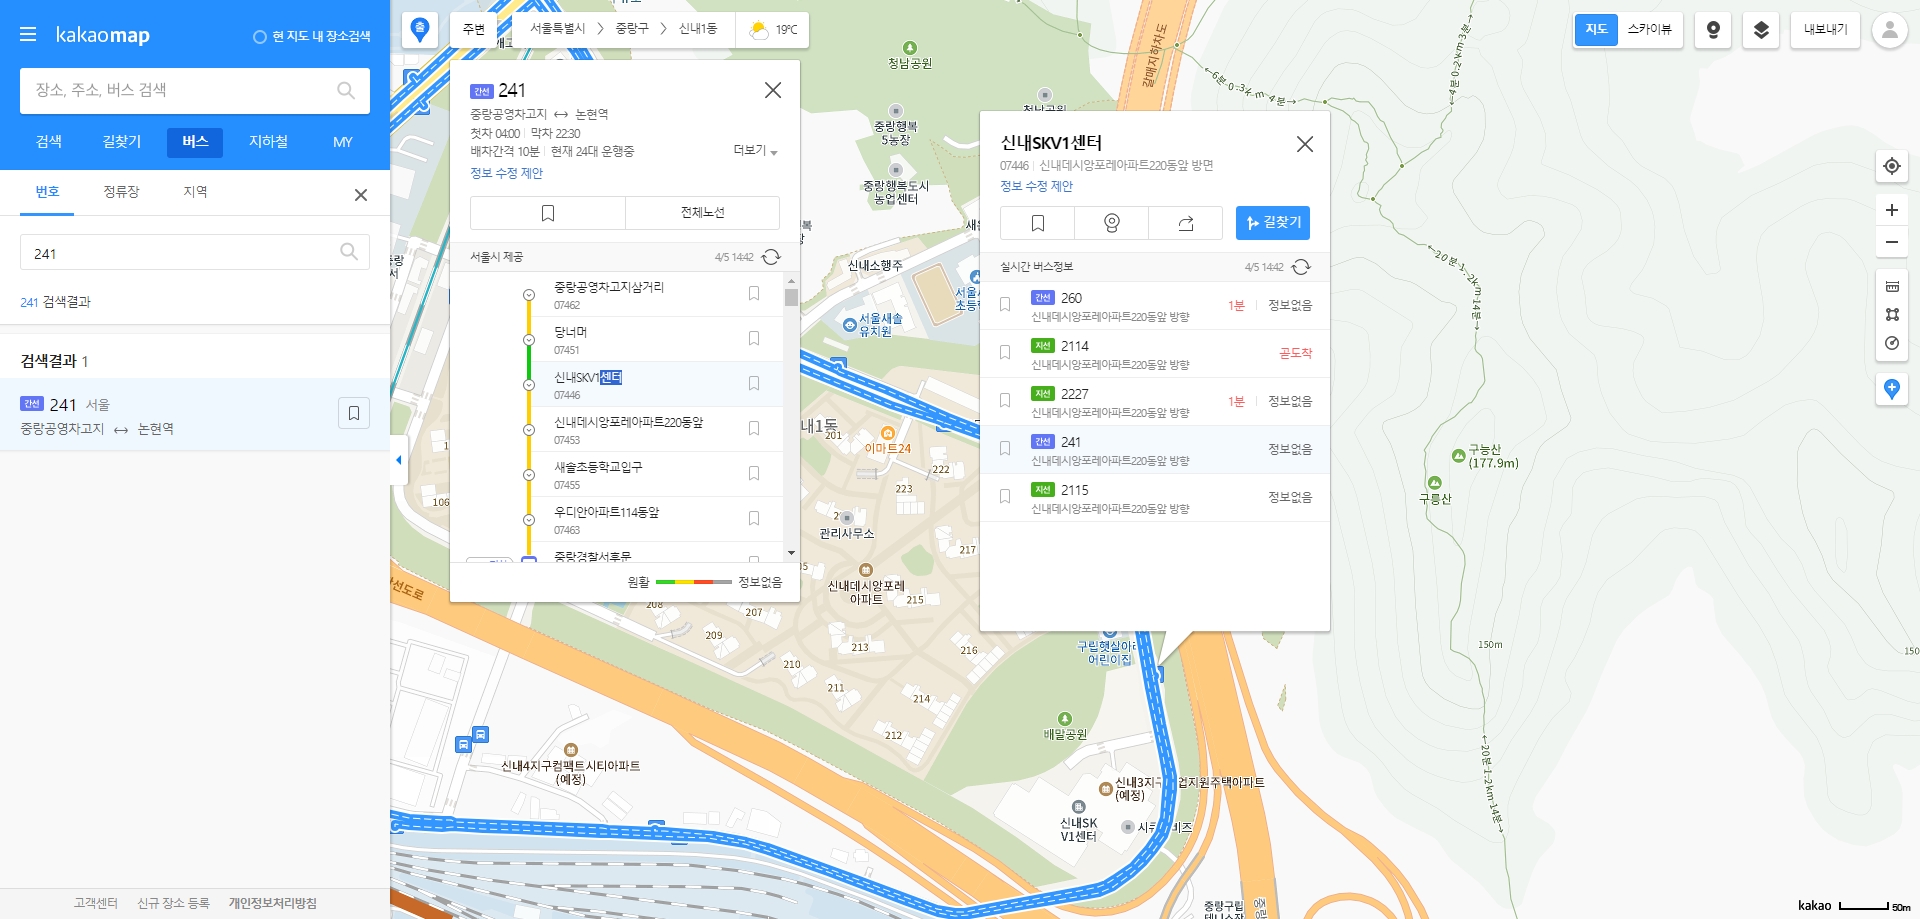Image resolution: width=1920 pixels, height=919 pixels.
Task: Refresh 신내SKV1센터 real-time bus info
Action: [1301, 267]
